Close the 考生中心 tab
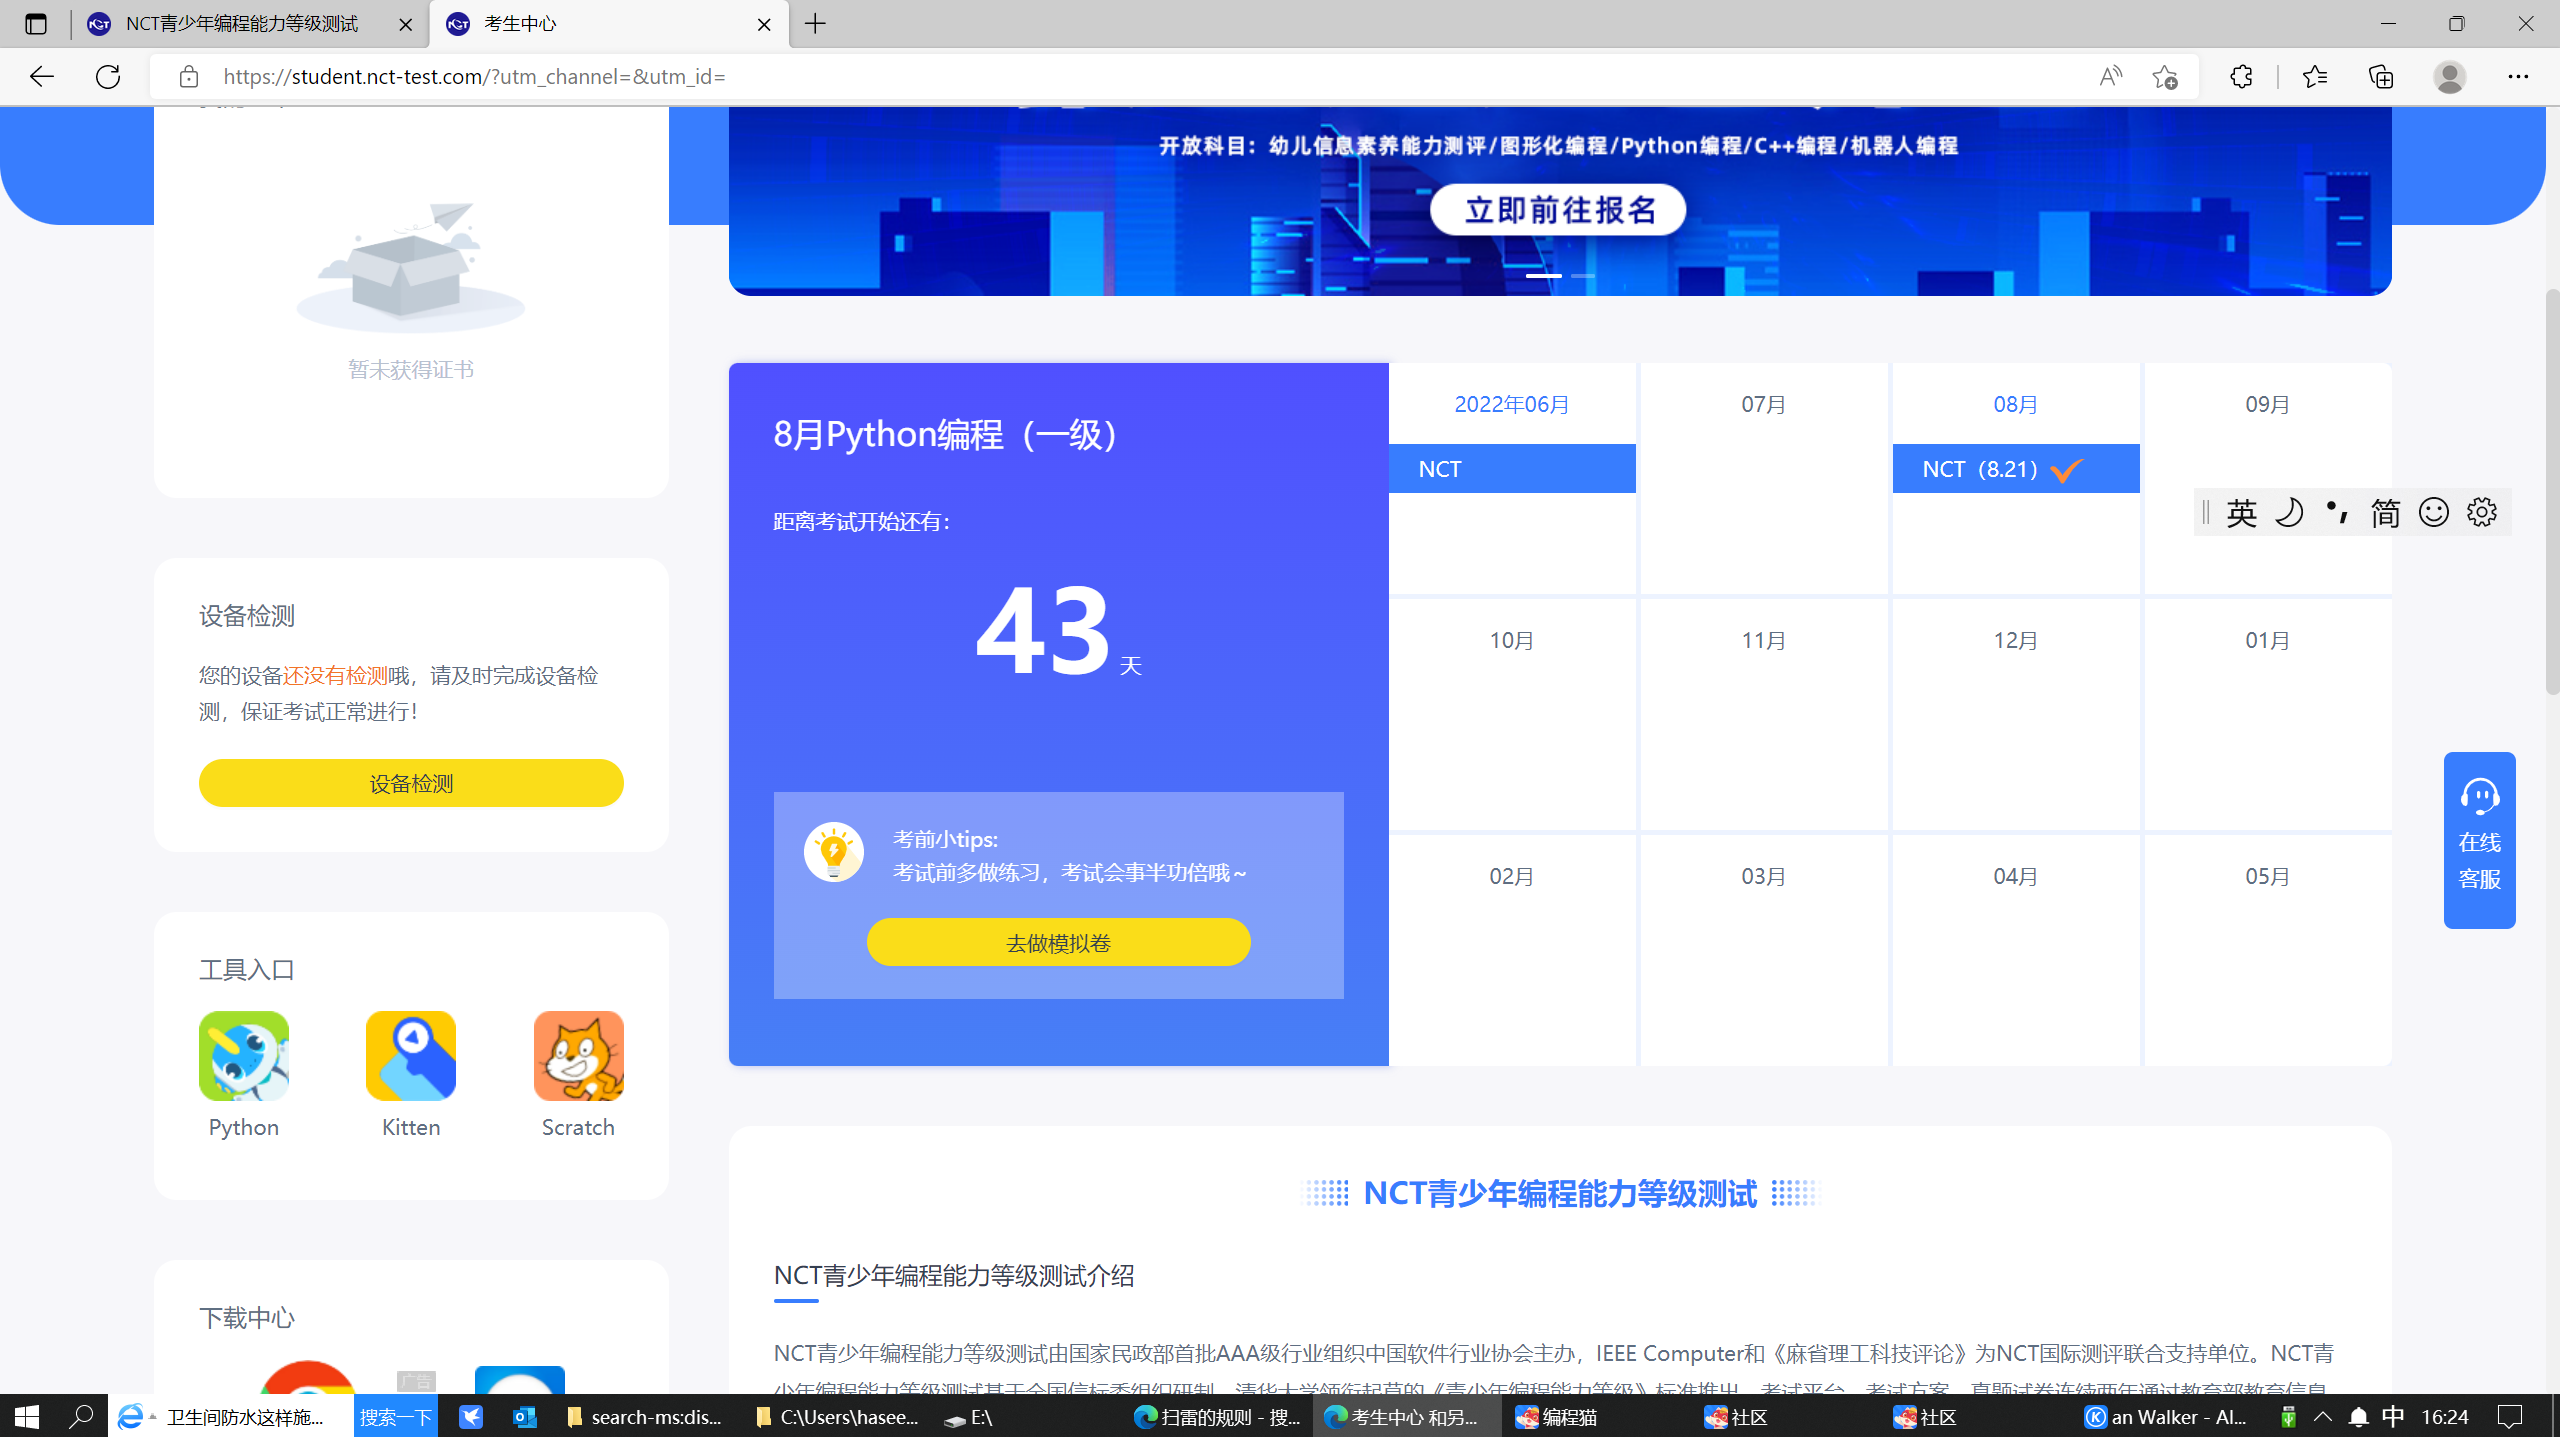Image resolution: width=2560 pixels, height=1437 pixels. [x=764, y=24]
